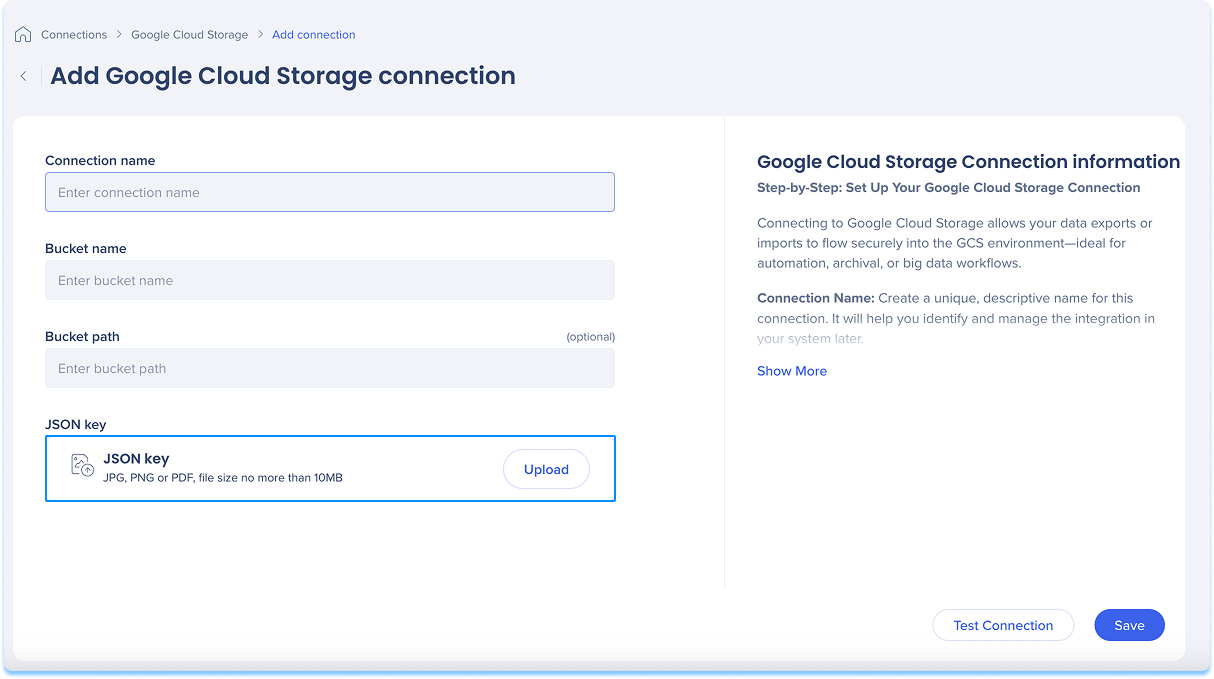1214x679 pixels.
Task: Open Google Cloud Storage breadcrumb link
Action: [189, 35]
